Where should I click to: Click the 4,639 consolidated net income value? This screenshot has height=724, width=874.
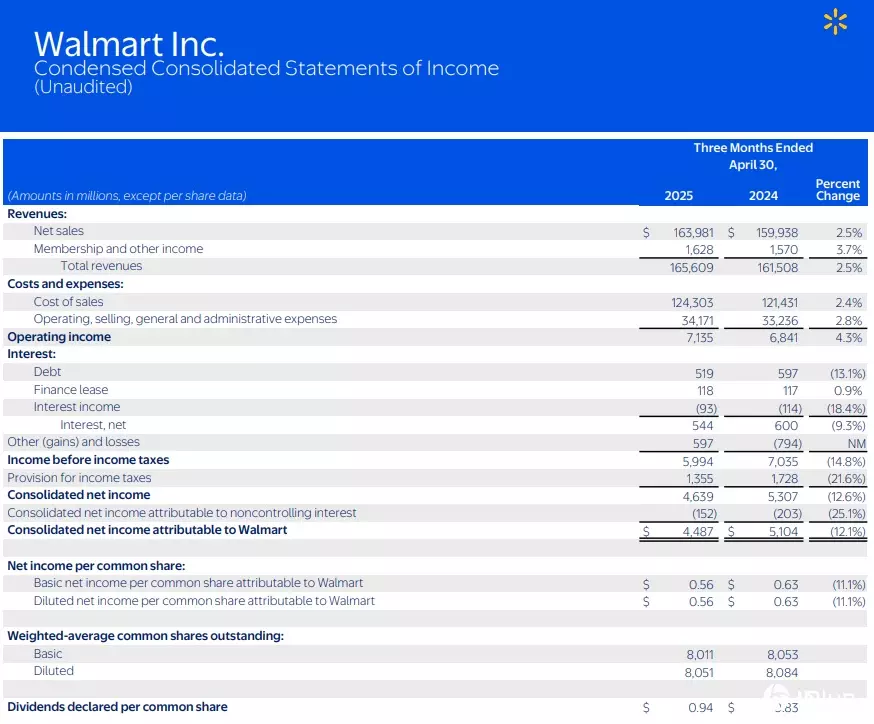coord(698,497)
